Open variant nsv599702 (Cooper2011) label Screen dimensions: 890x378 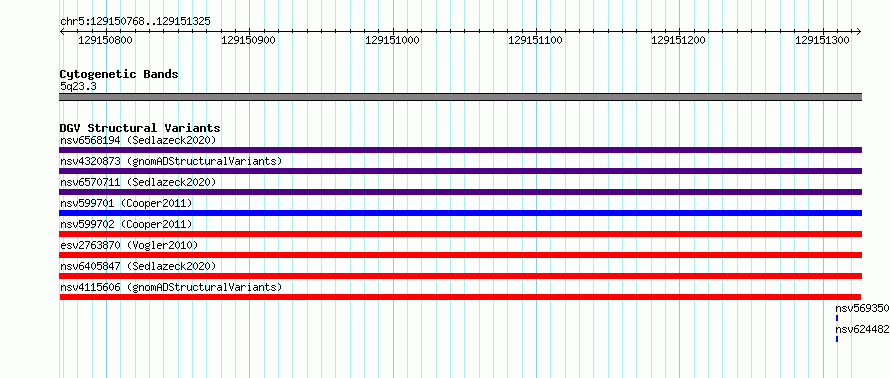tap(126, 224)
